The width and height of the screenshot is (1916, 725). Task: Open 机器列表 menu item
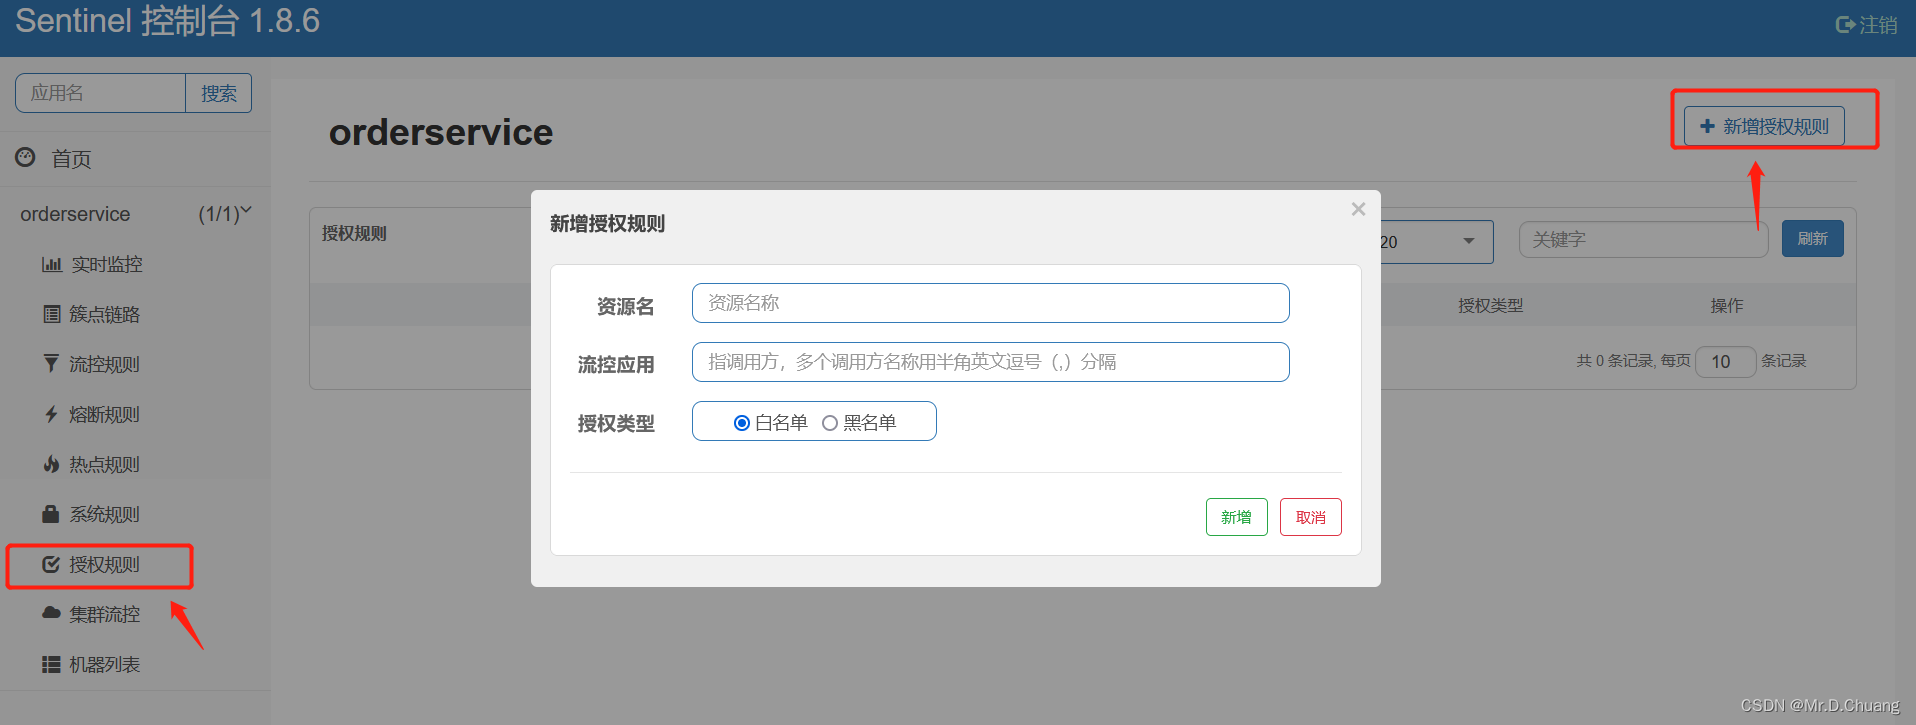point(105,664)
